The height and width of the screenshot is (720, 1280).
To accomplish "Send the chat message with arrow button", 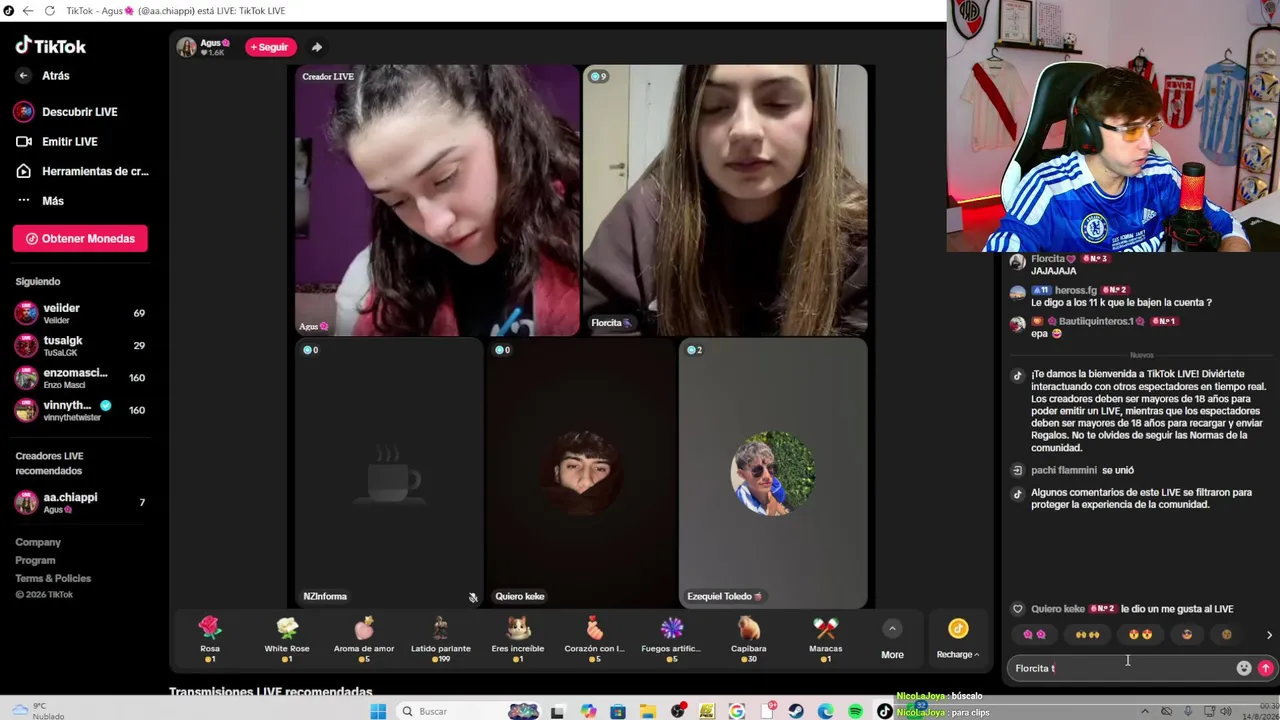I will pyautogui.click(x=1265, y=668).
